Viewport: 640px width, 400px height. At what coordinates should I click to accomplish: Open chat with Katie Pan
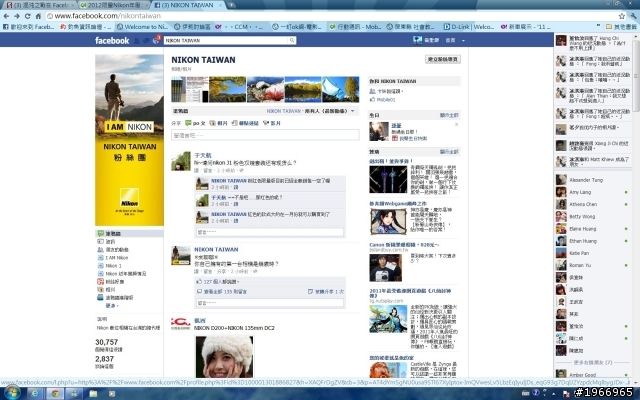click(x=579, y=253)
